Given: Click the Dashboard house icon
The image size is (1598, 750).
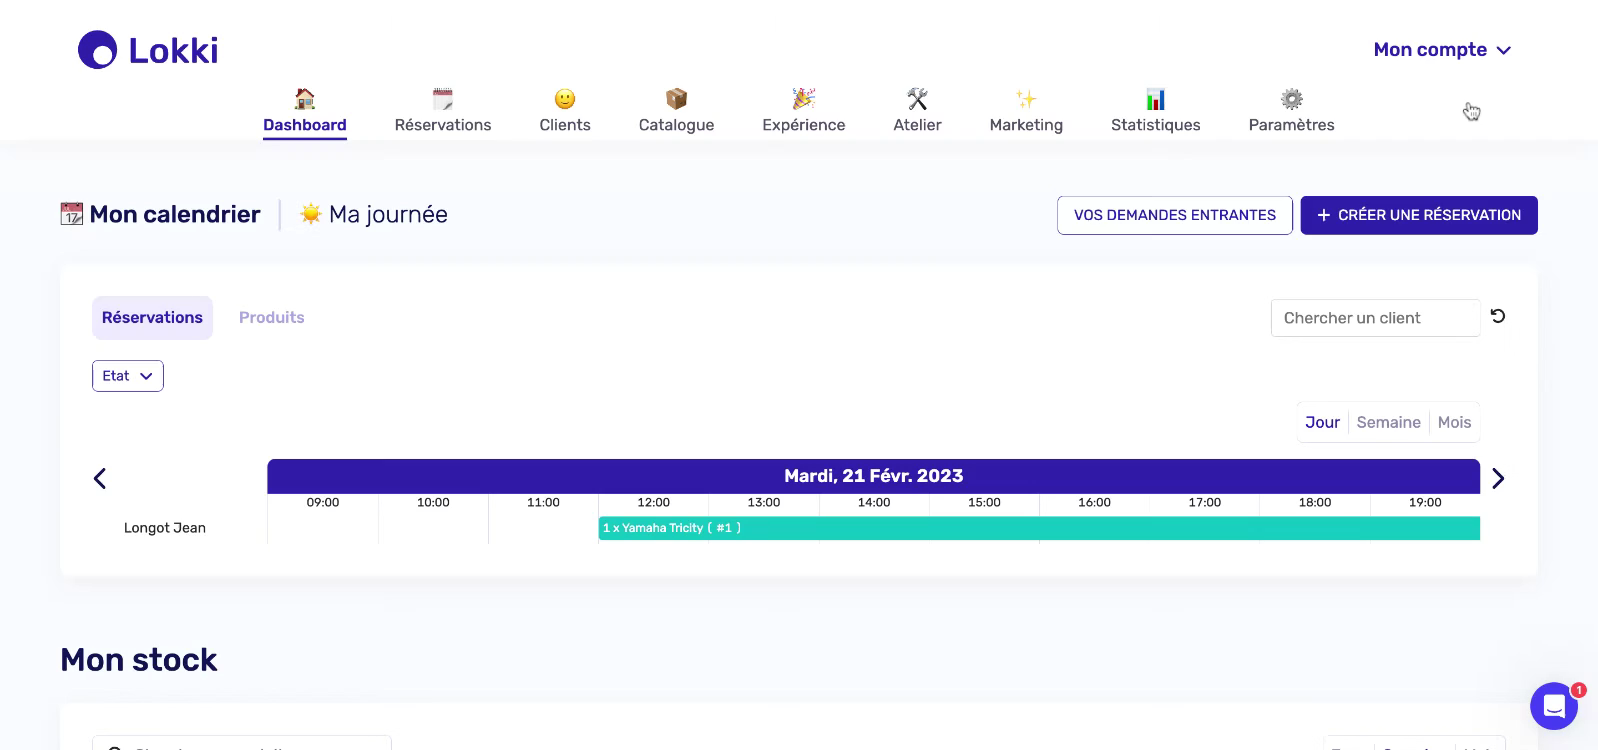Looking at the screenshot, I should (x=305, y=99).
